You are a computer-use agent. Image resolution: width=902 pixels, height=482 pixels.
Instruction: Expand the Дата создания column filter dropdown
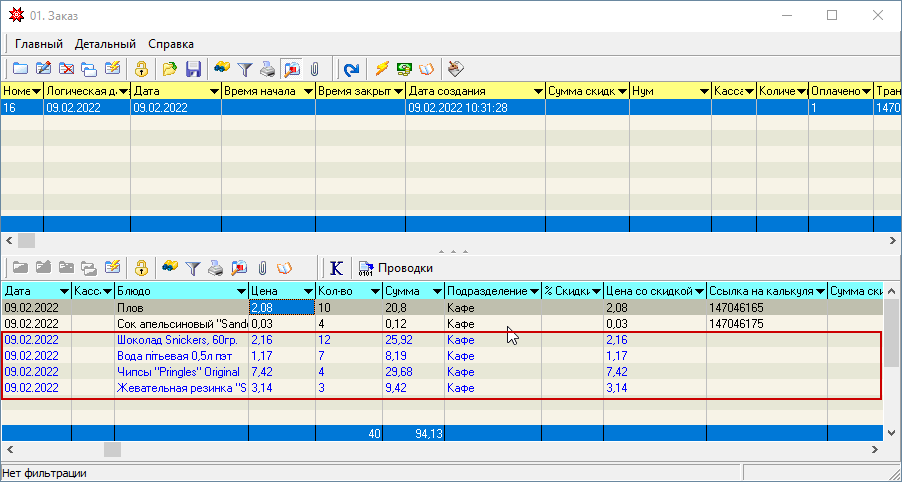pyautogui.click(x=536, y=91)
